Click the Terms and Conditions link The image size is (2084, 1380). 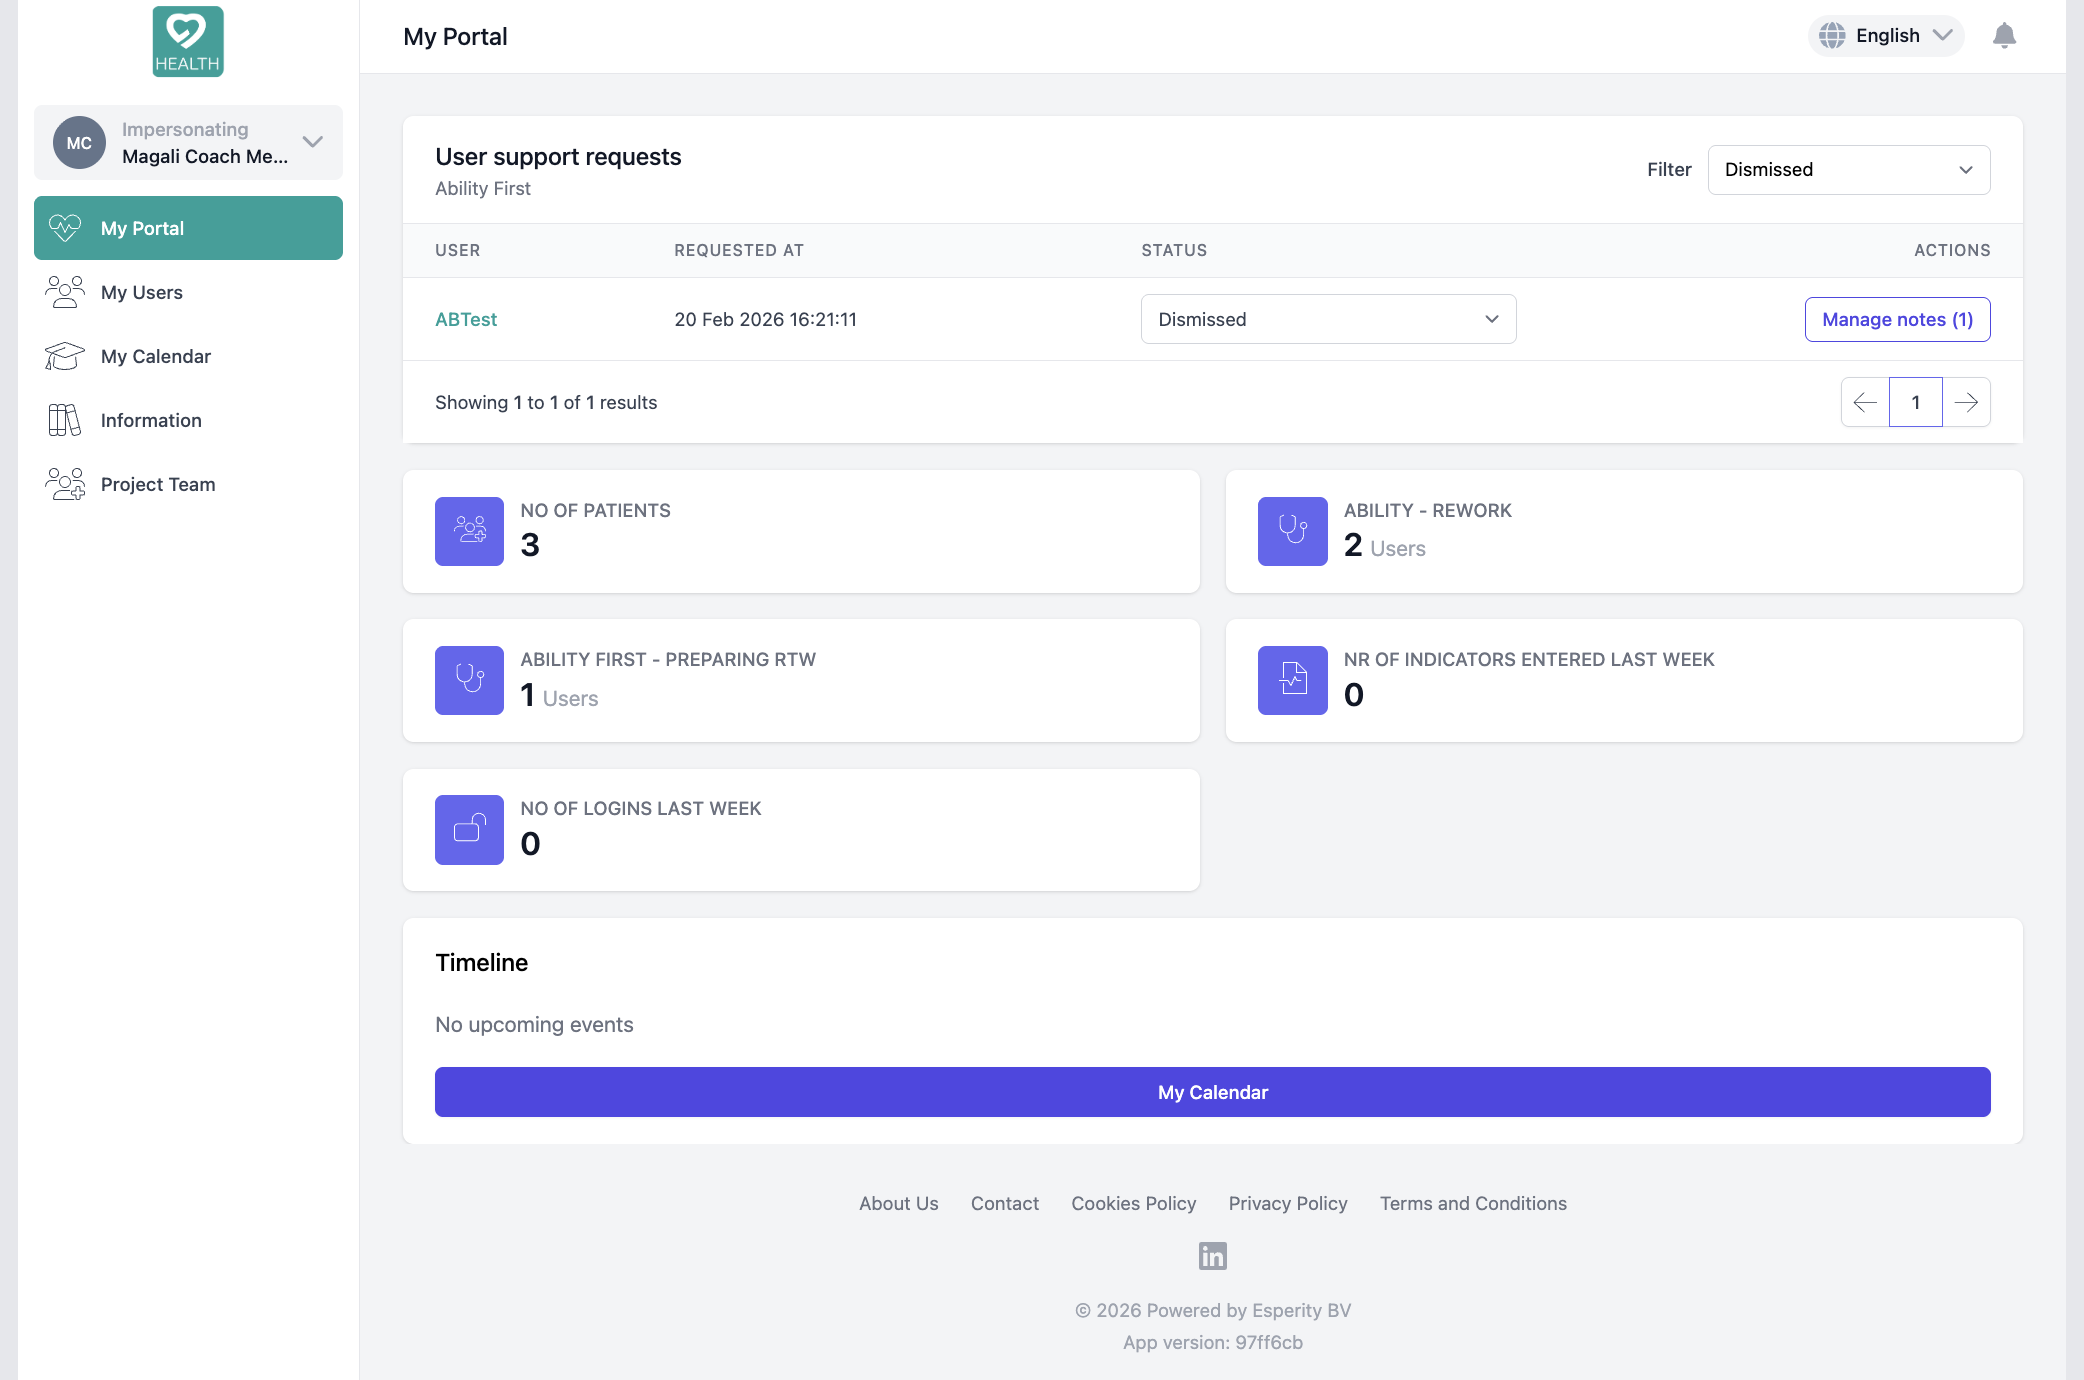(1472, 1203)
